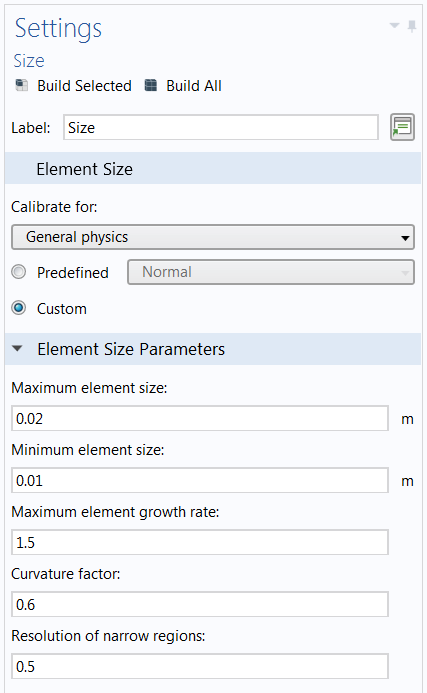Screen dimensions: 427x693
Task: Click the Build All text button
Action: pyautogui.click(x=194, y=85)
